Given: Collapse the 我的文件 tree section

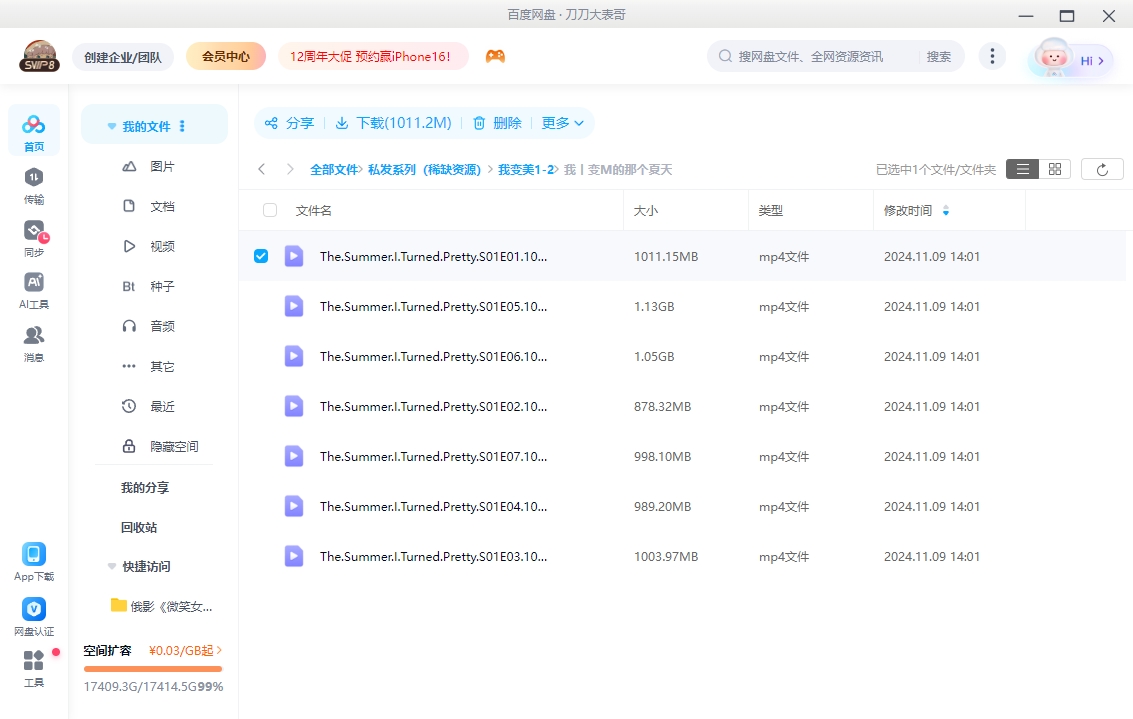Looking at the screenshot, I should tap(112, 127).
